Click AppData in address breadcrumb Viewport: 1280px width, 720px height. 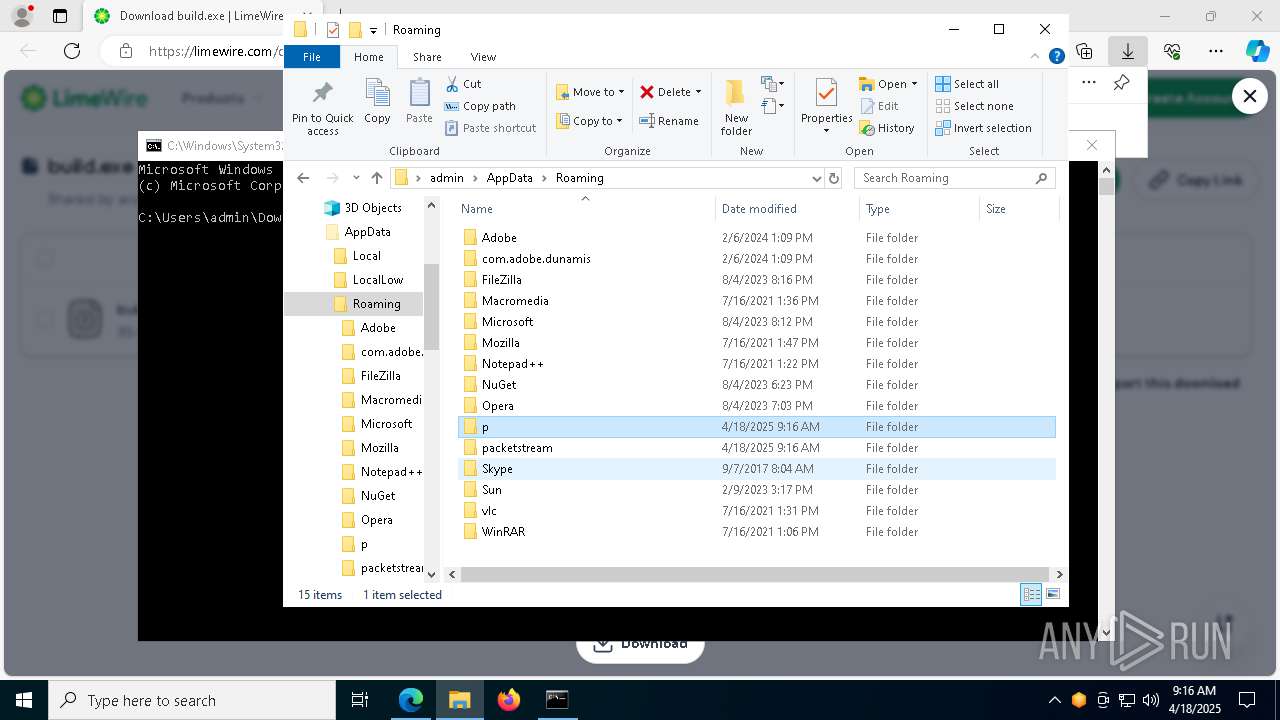tap(509, 178)
